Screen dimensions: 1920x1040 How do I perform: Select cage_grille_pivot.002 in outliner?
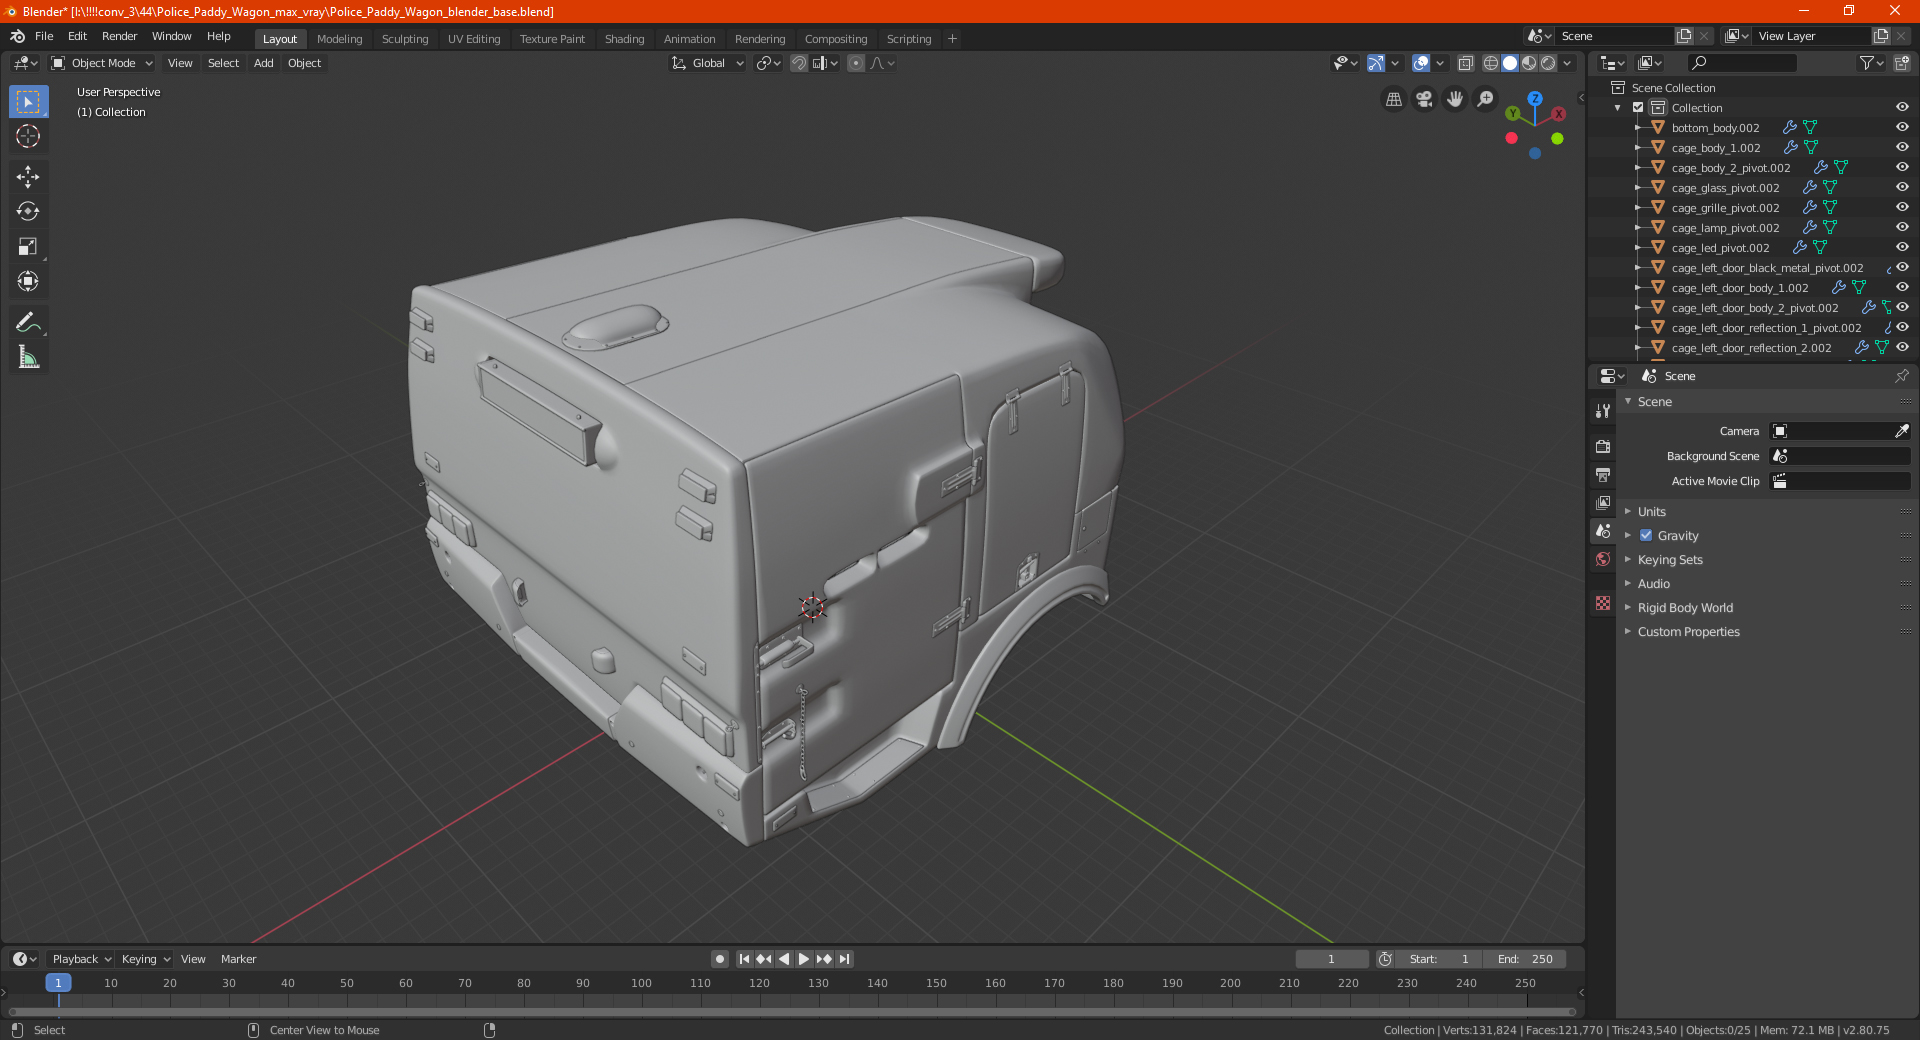[x=1725, y=208]
